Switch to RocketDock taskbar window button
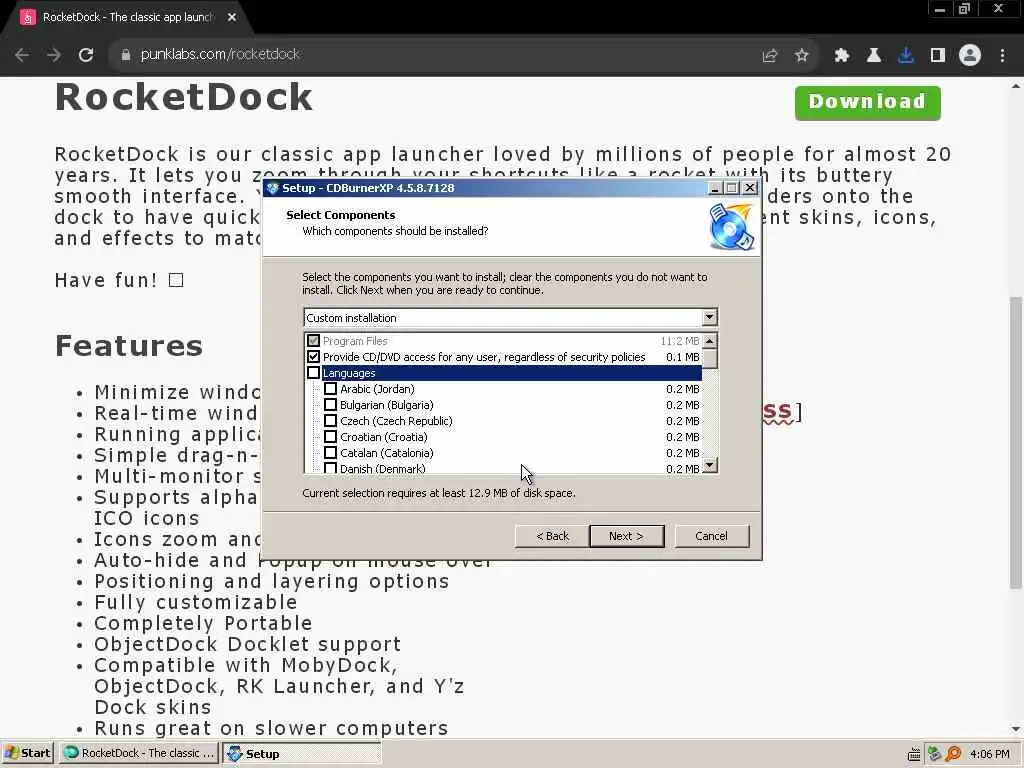The image size is (1024, 768). click(x=139, y=754)
